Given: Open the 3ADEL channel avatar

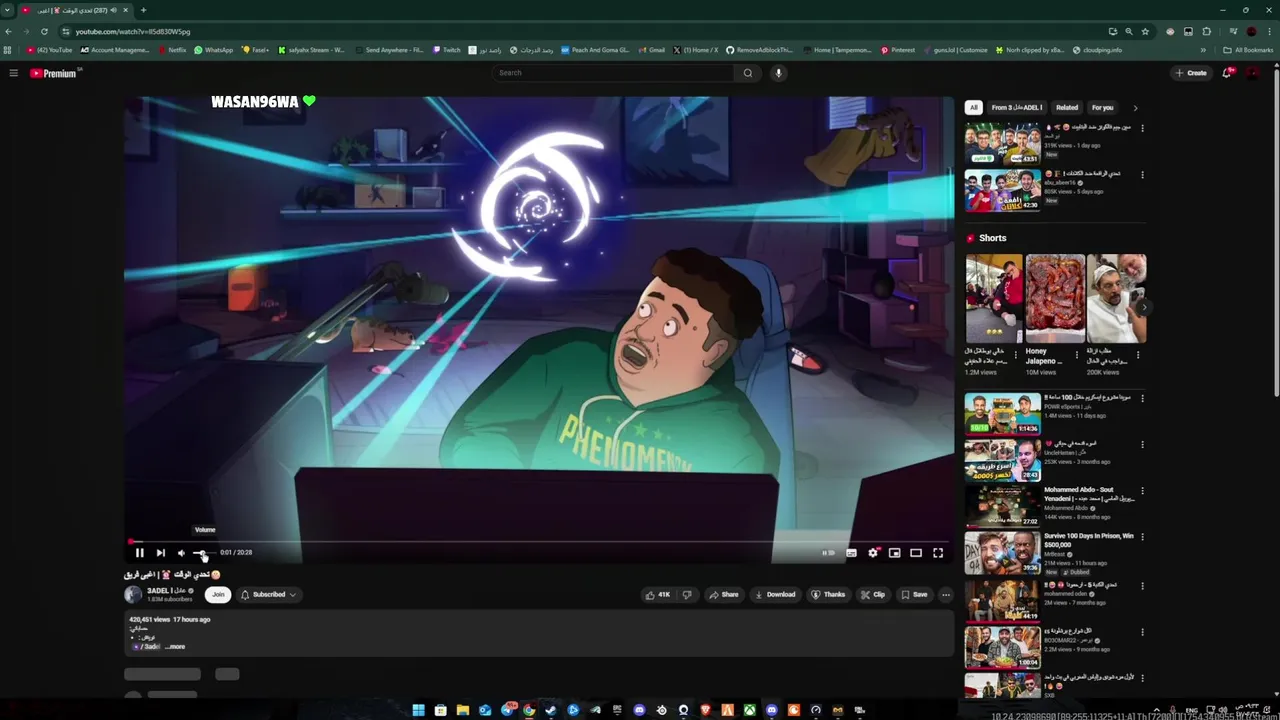Looking at the screenshot, I should coord(133,594).
